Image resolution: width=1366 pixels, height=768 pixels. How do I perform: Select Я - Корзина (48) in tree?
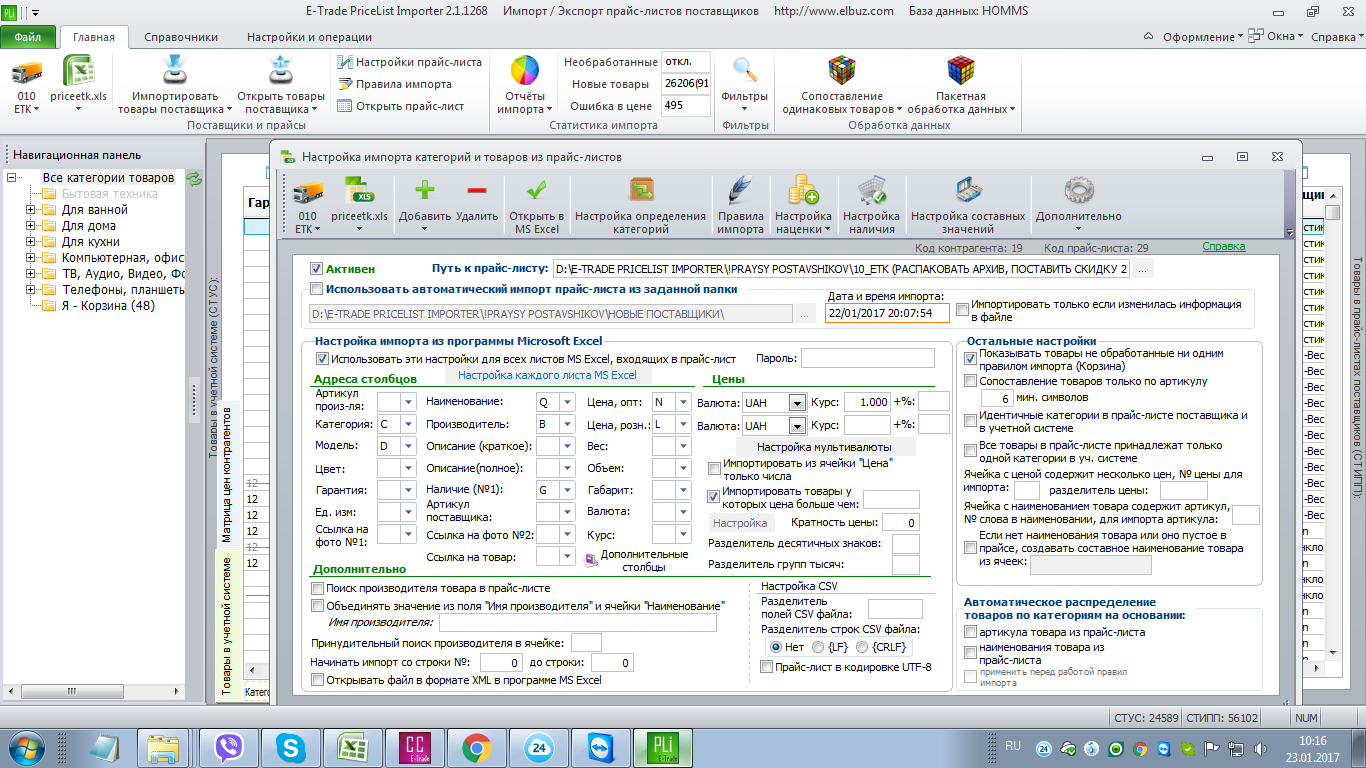click(x=108, y=306)
